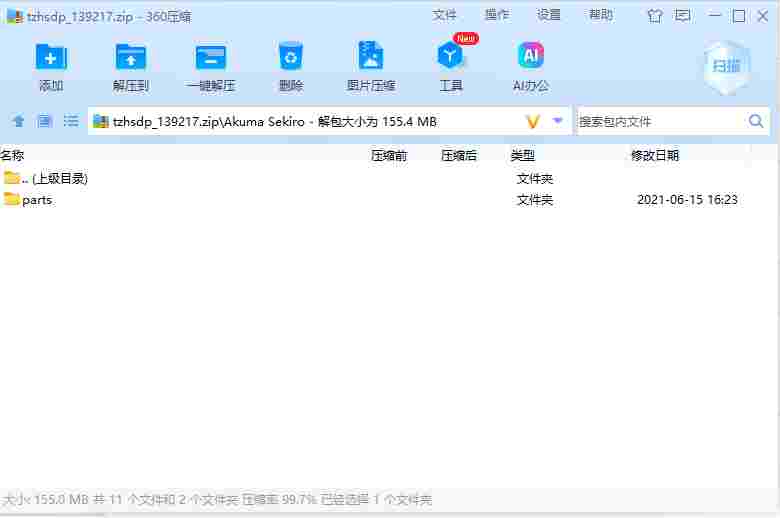Switch to icon view mode
The width and height of the screenshot is (780, 518).
pos(45,121)
